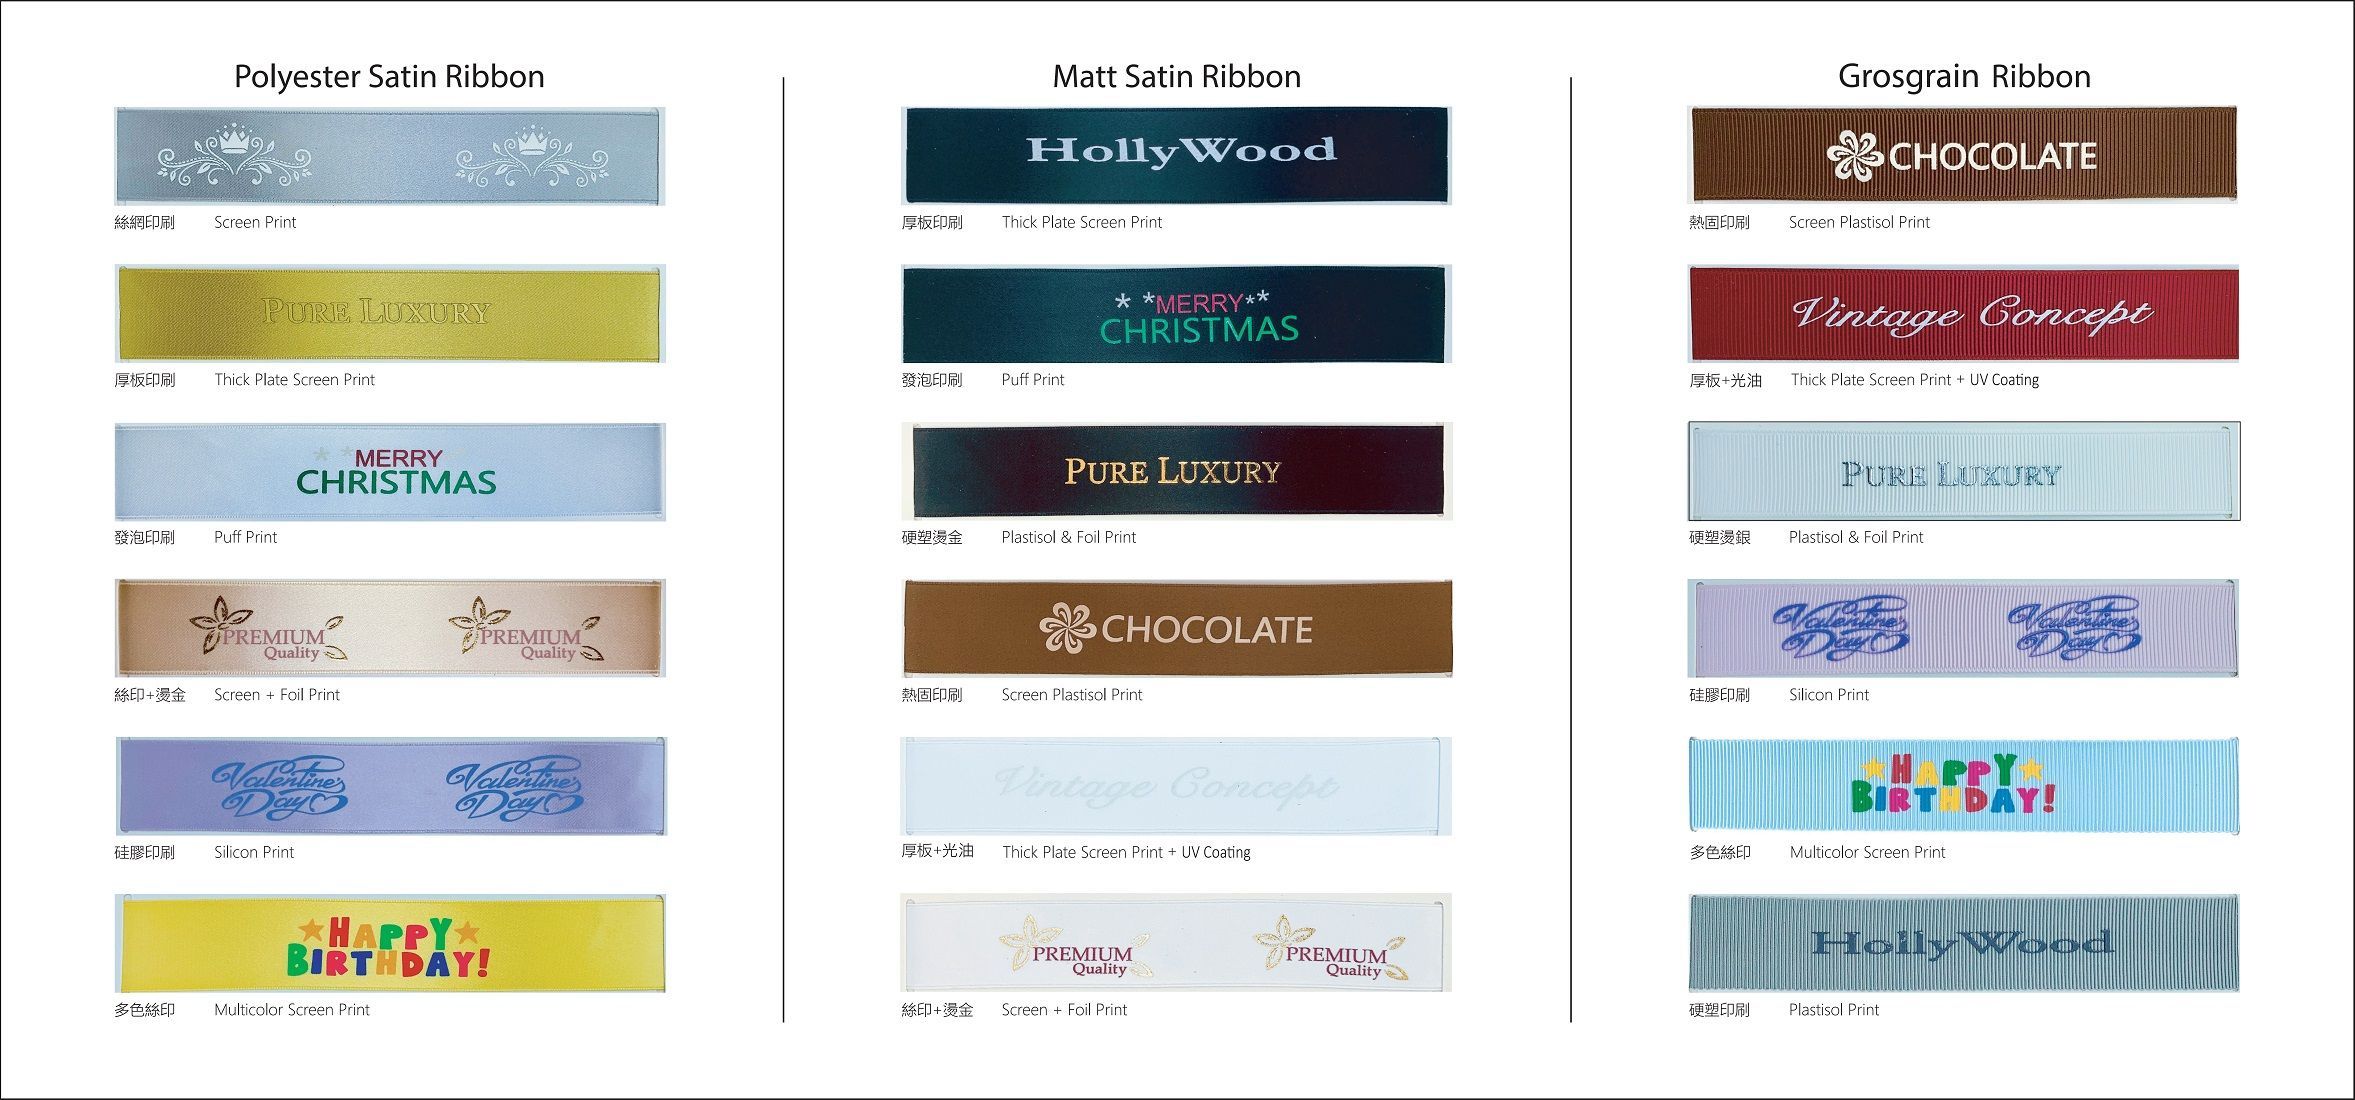The image size is (2355, 1100).
Task: Click the red Vintage Concept grosgrain ribbon
Action: point(1964,314)
